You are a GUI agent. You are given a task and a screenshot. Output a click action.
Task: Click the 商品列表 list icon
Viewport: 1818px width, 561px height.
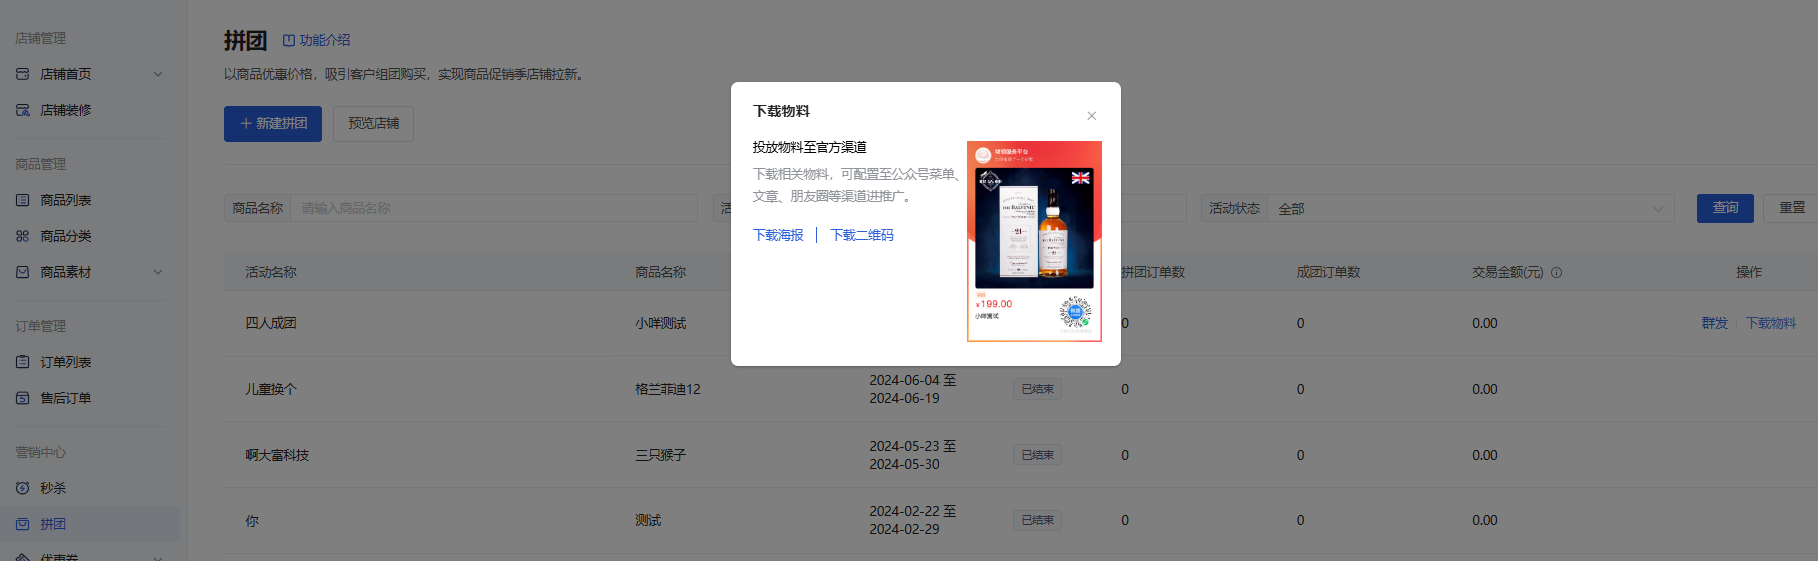(22, 200)
